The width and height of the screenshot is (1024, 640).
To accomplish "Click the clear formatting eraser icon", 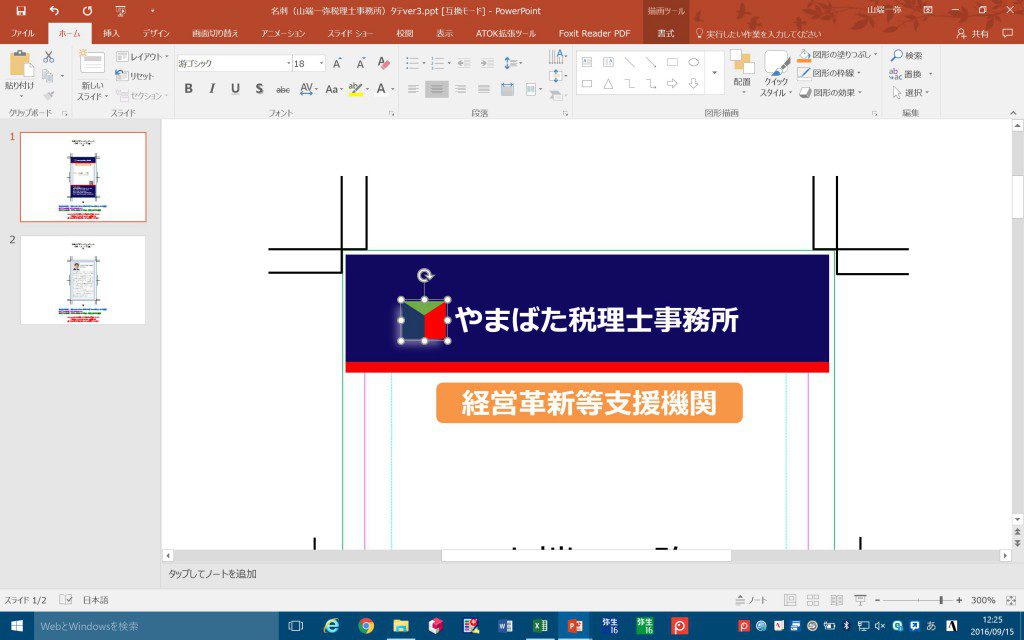I will pyautogui.click(x=384, y=63).
